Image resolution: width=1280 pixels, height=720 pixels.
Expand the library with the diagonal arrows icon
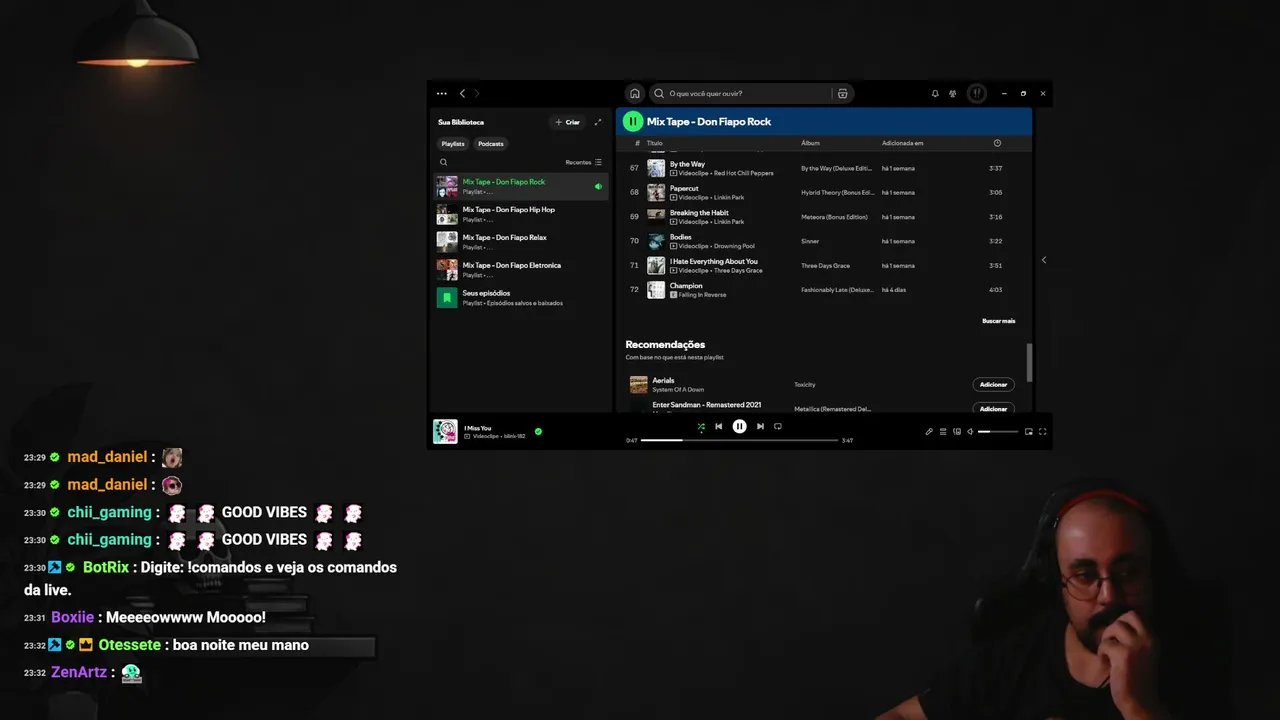(598, 122)
